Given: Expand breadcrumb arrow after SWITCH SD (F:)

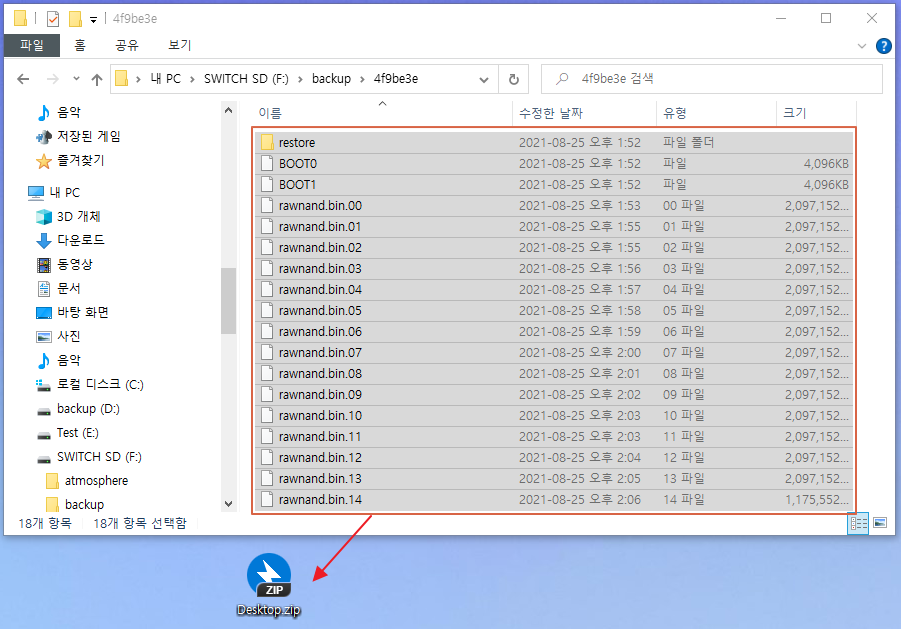Looking at the screenshot, I should (x=300, y=79).
